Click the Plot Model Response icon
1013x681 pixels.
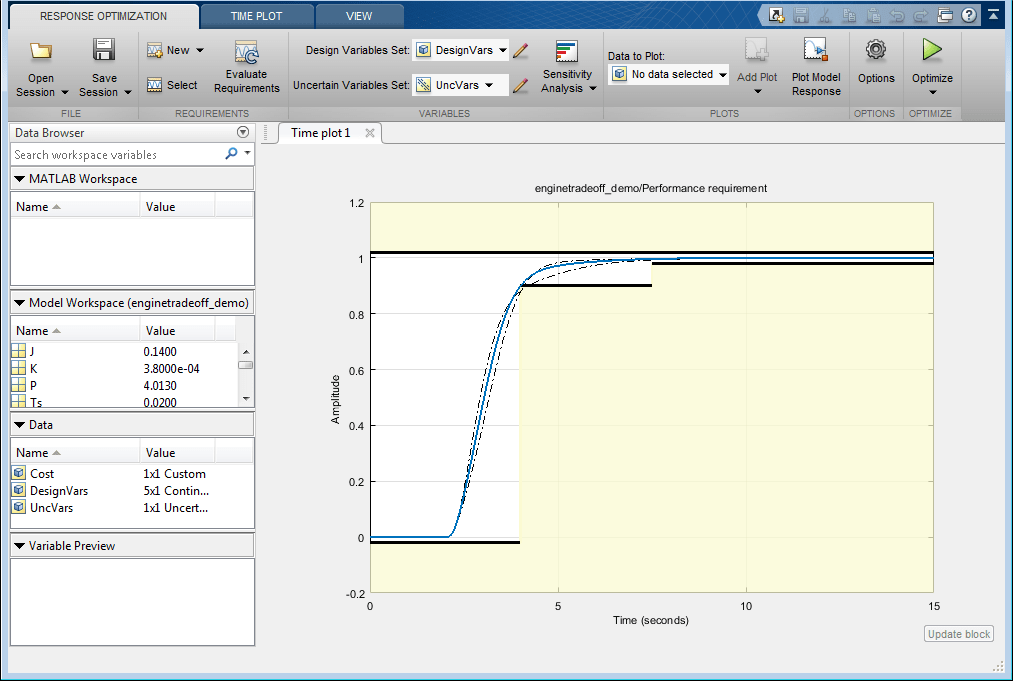[816, 51]
